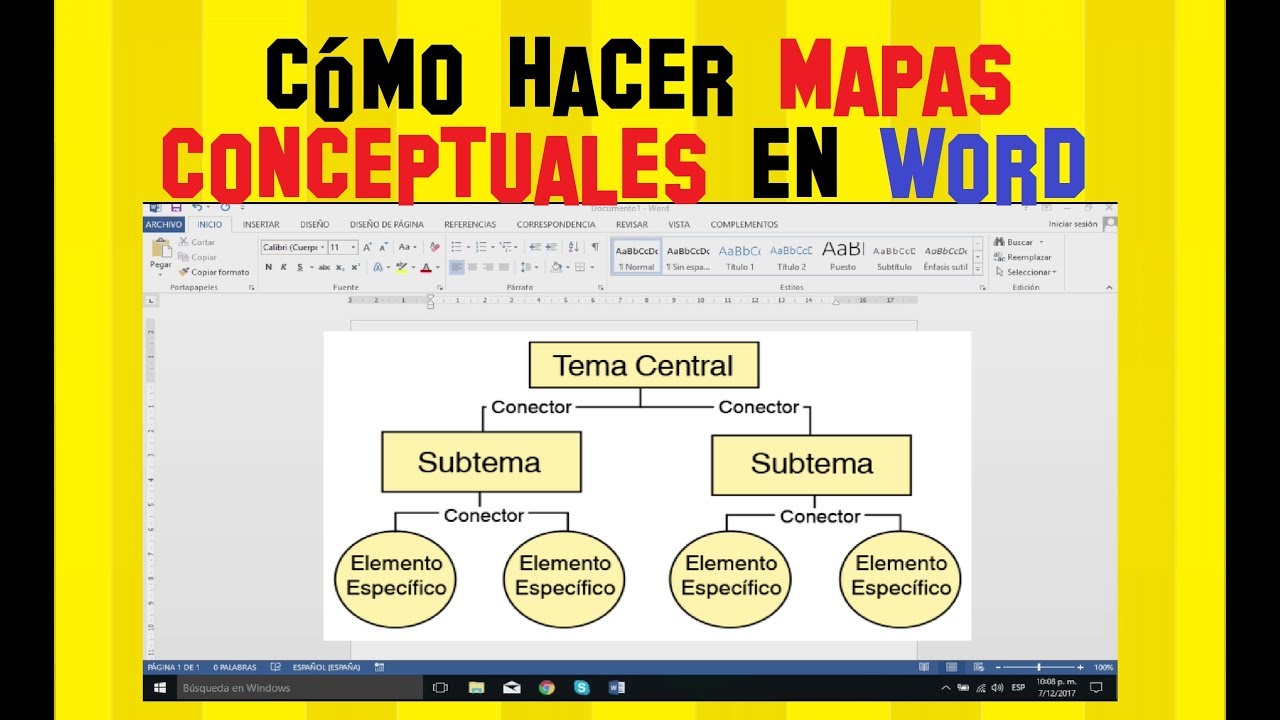
Task: Align text to the right
Action: 488,267
